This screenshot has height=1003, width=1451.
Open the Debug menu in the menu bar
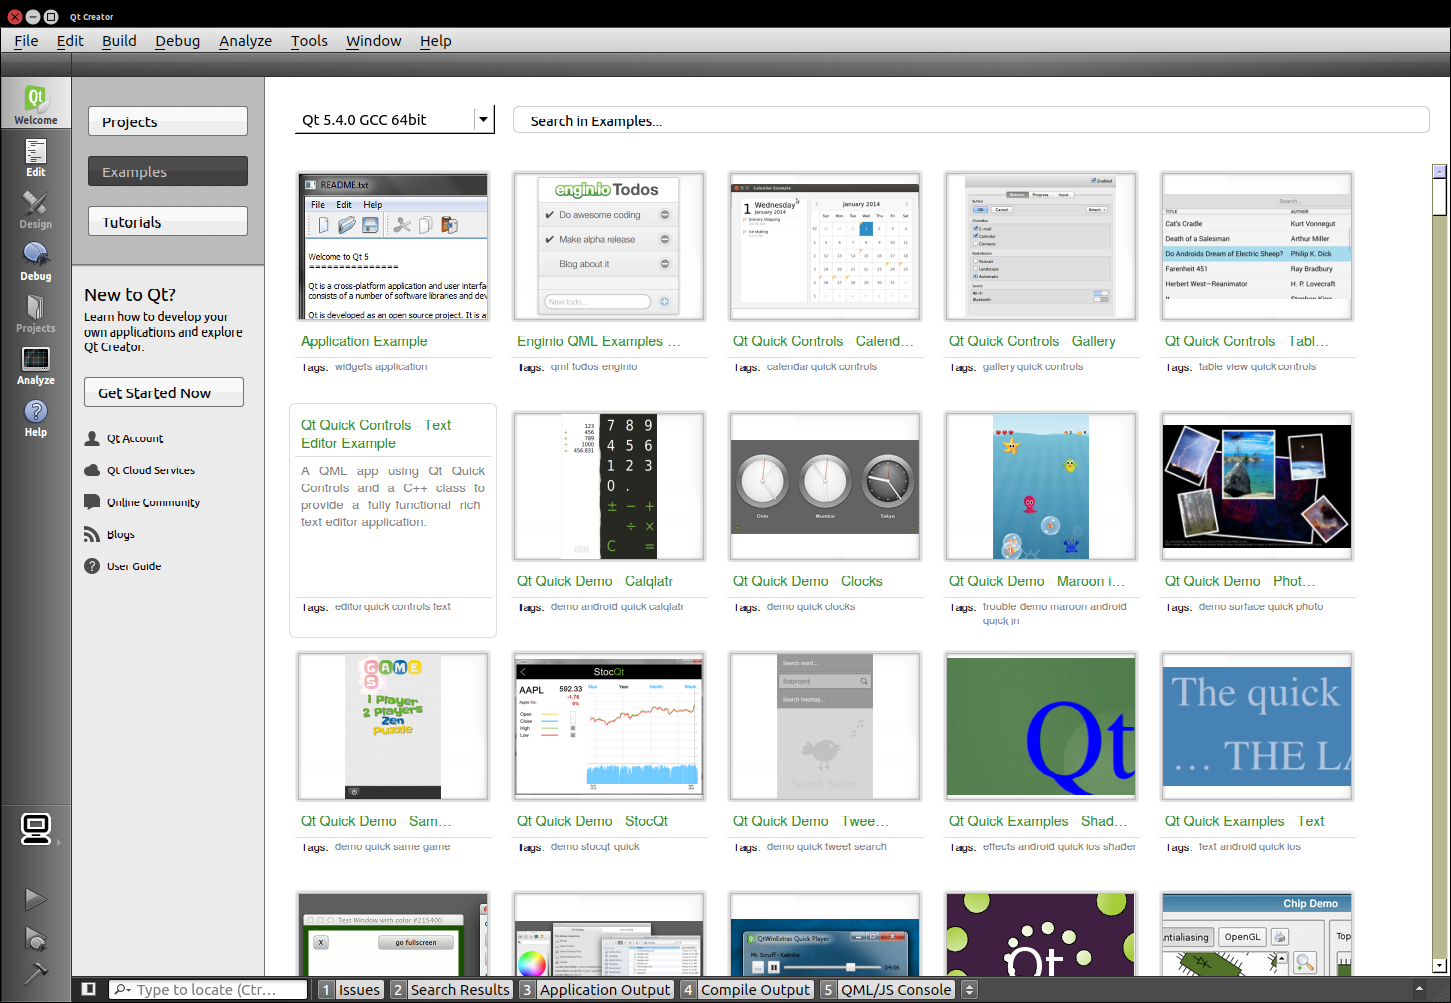tap(177, 41)
